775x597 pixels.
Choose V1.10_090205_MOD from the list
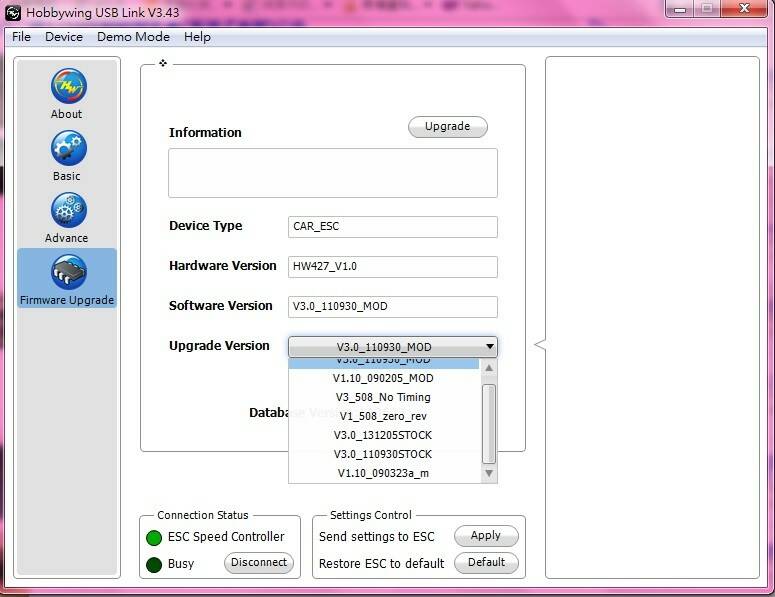pyautogui.click(x=384, y=379)
